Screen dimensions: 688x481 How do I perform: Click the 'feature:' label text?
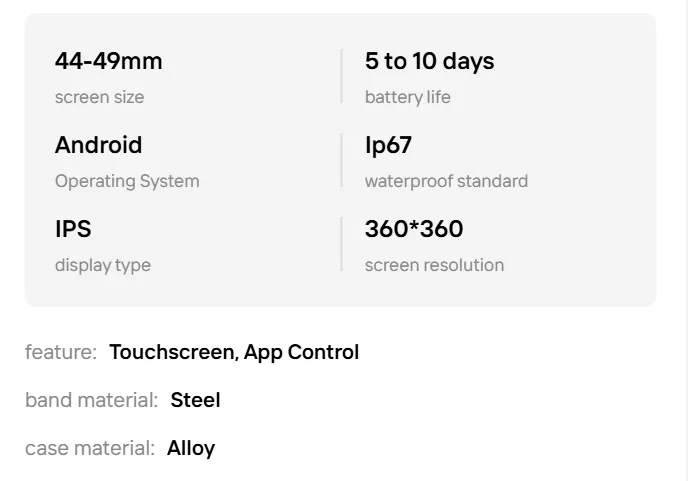pyautogui.click(x=61, y=352)
